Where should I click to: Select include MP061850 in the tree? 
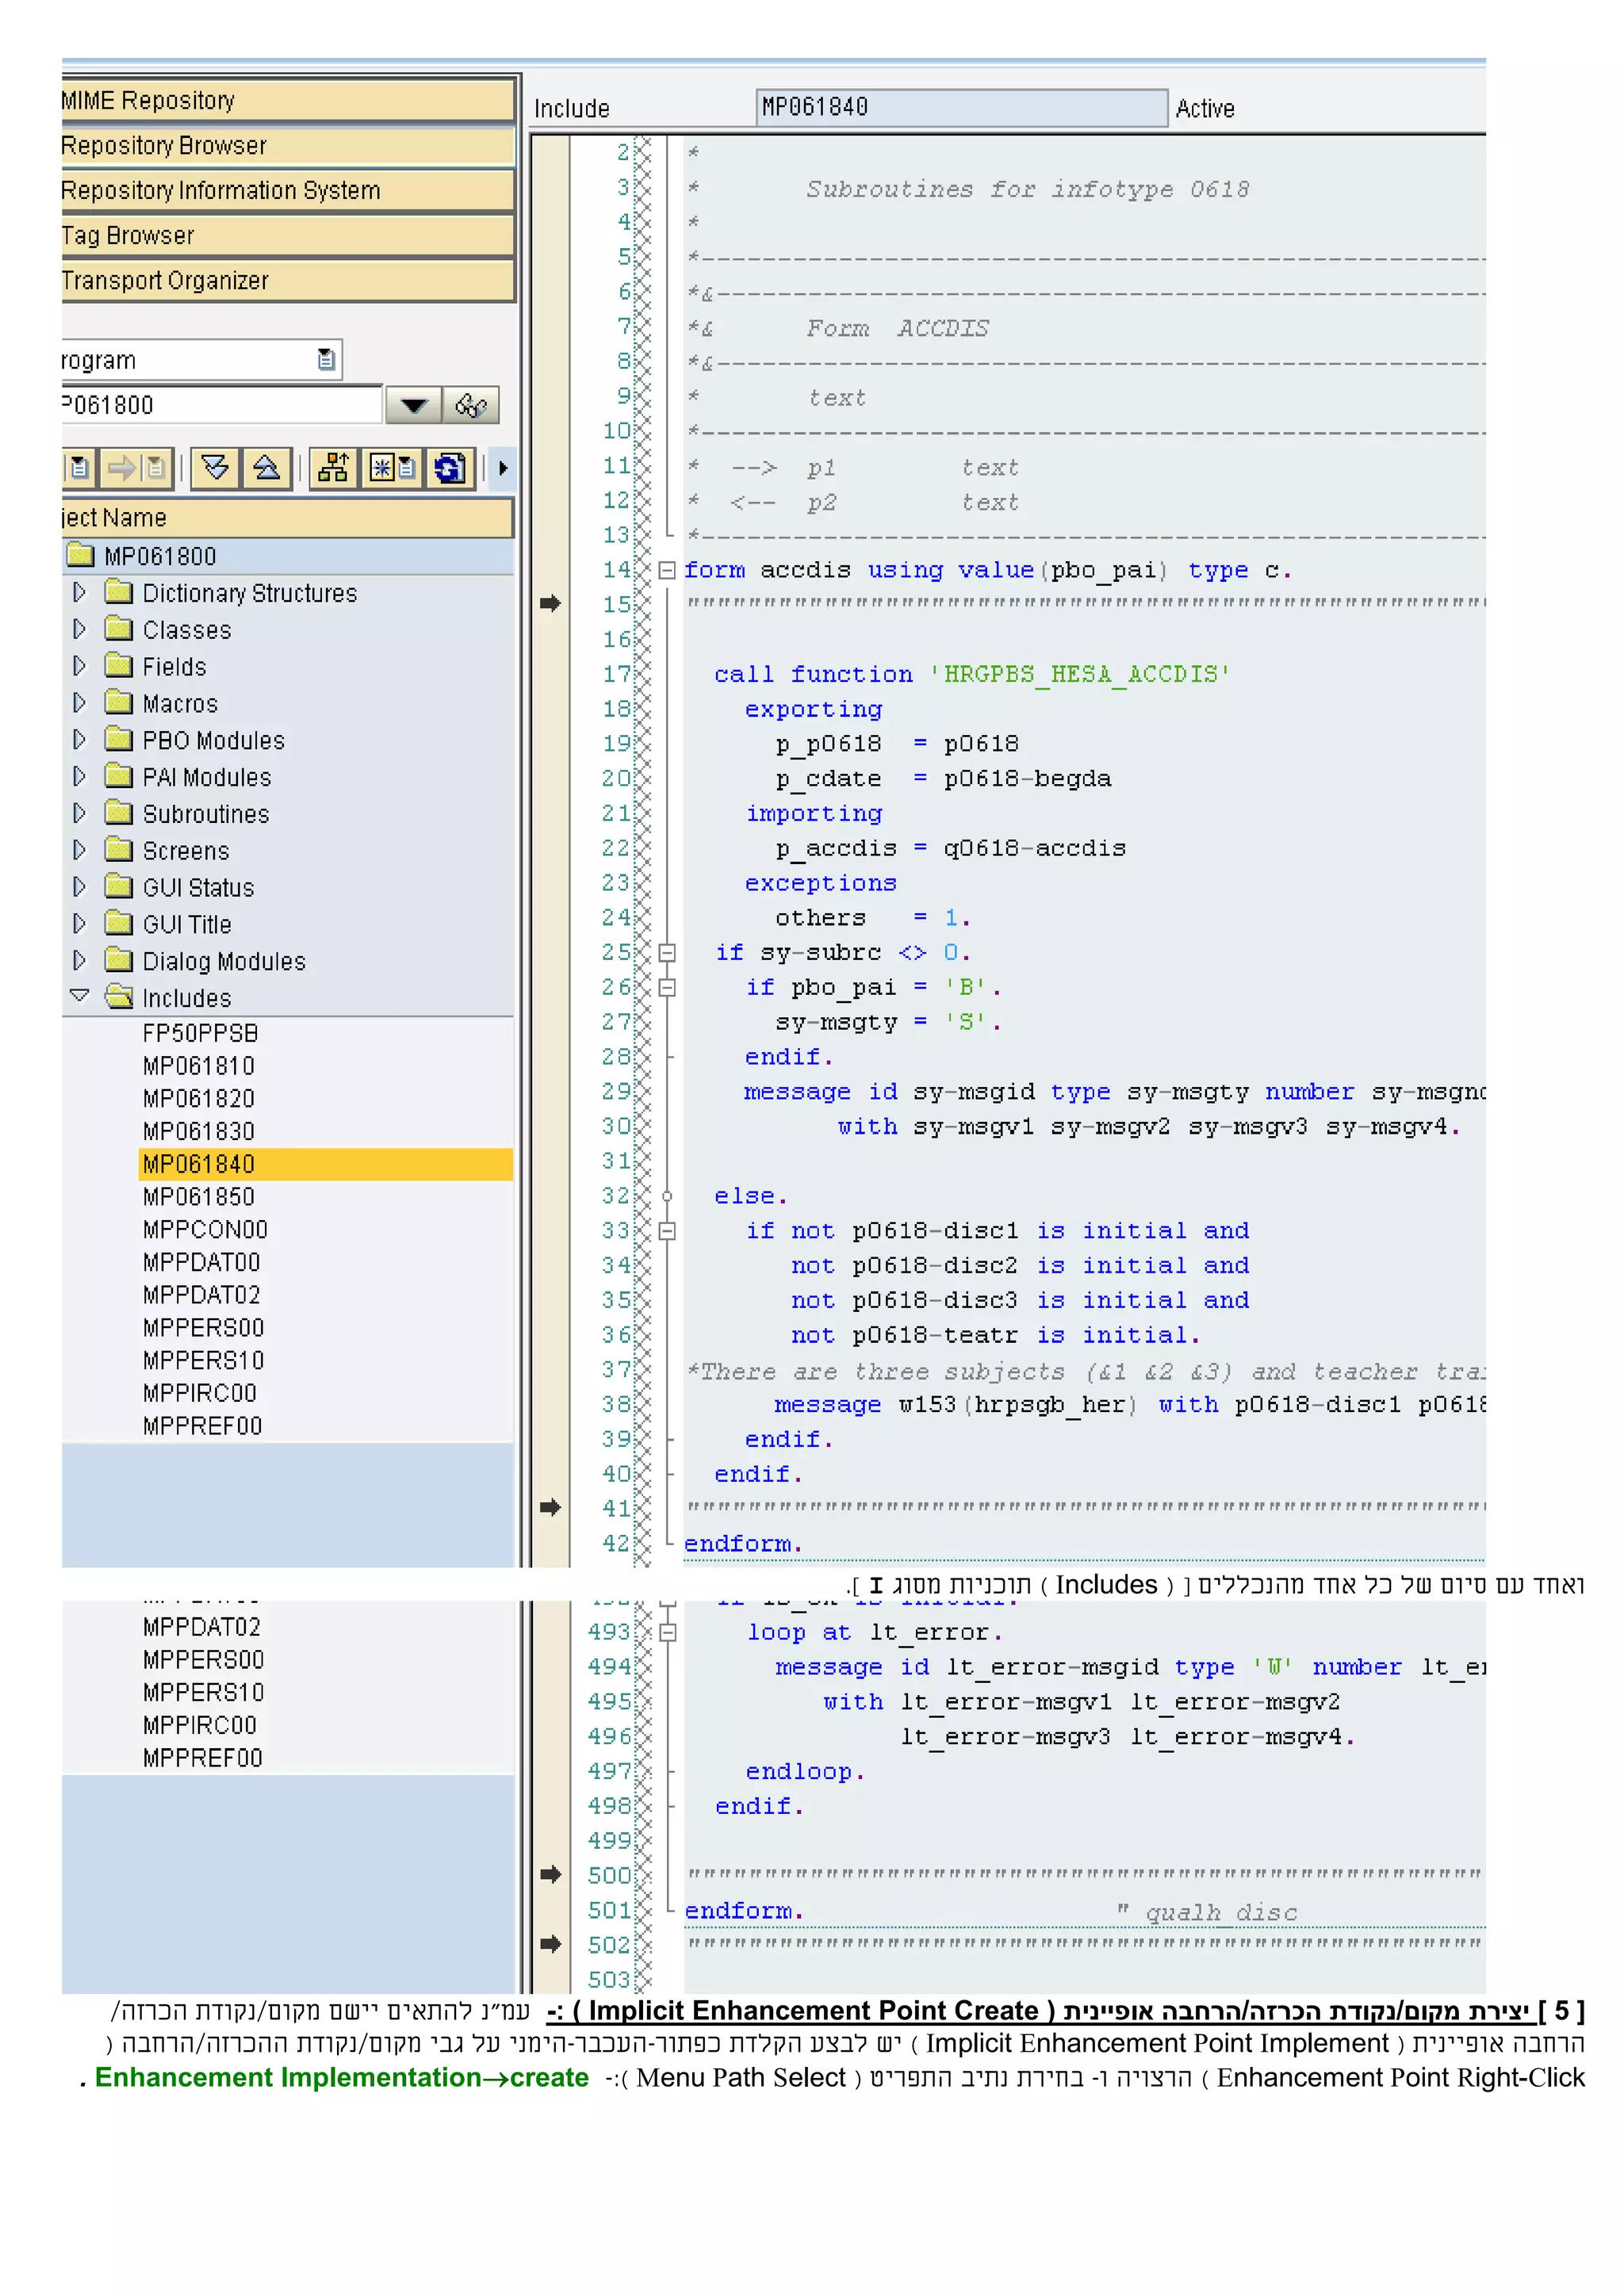199,1197
